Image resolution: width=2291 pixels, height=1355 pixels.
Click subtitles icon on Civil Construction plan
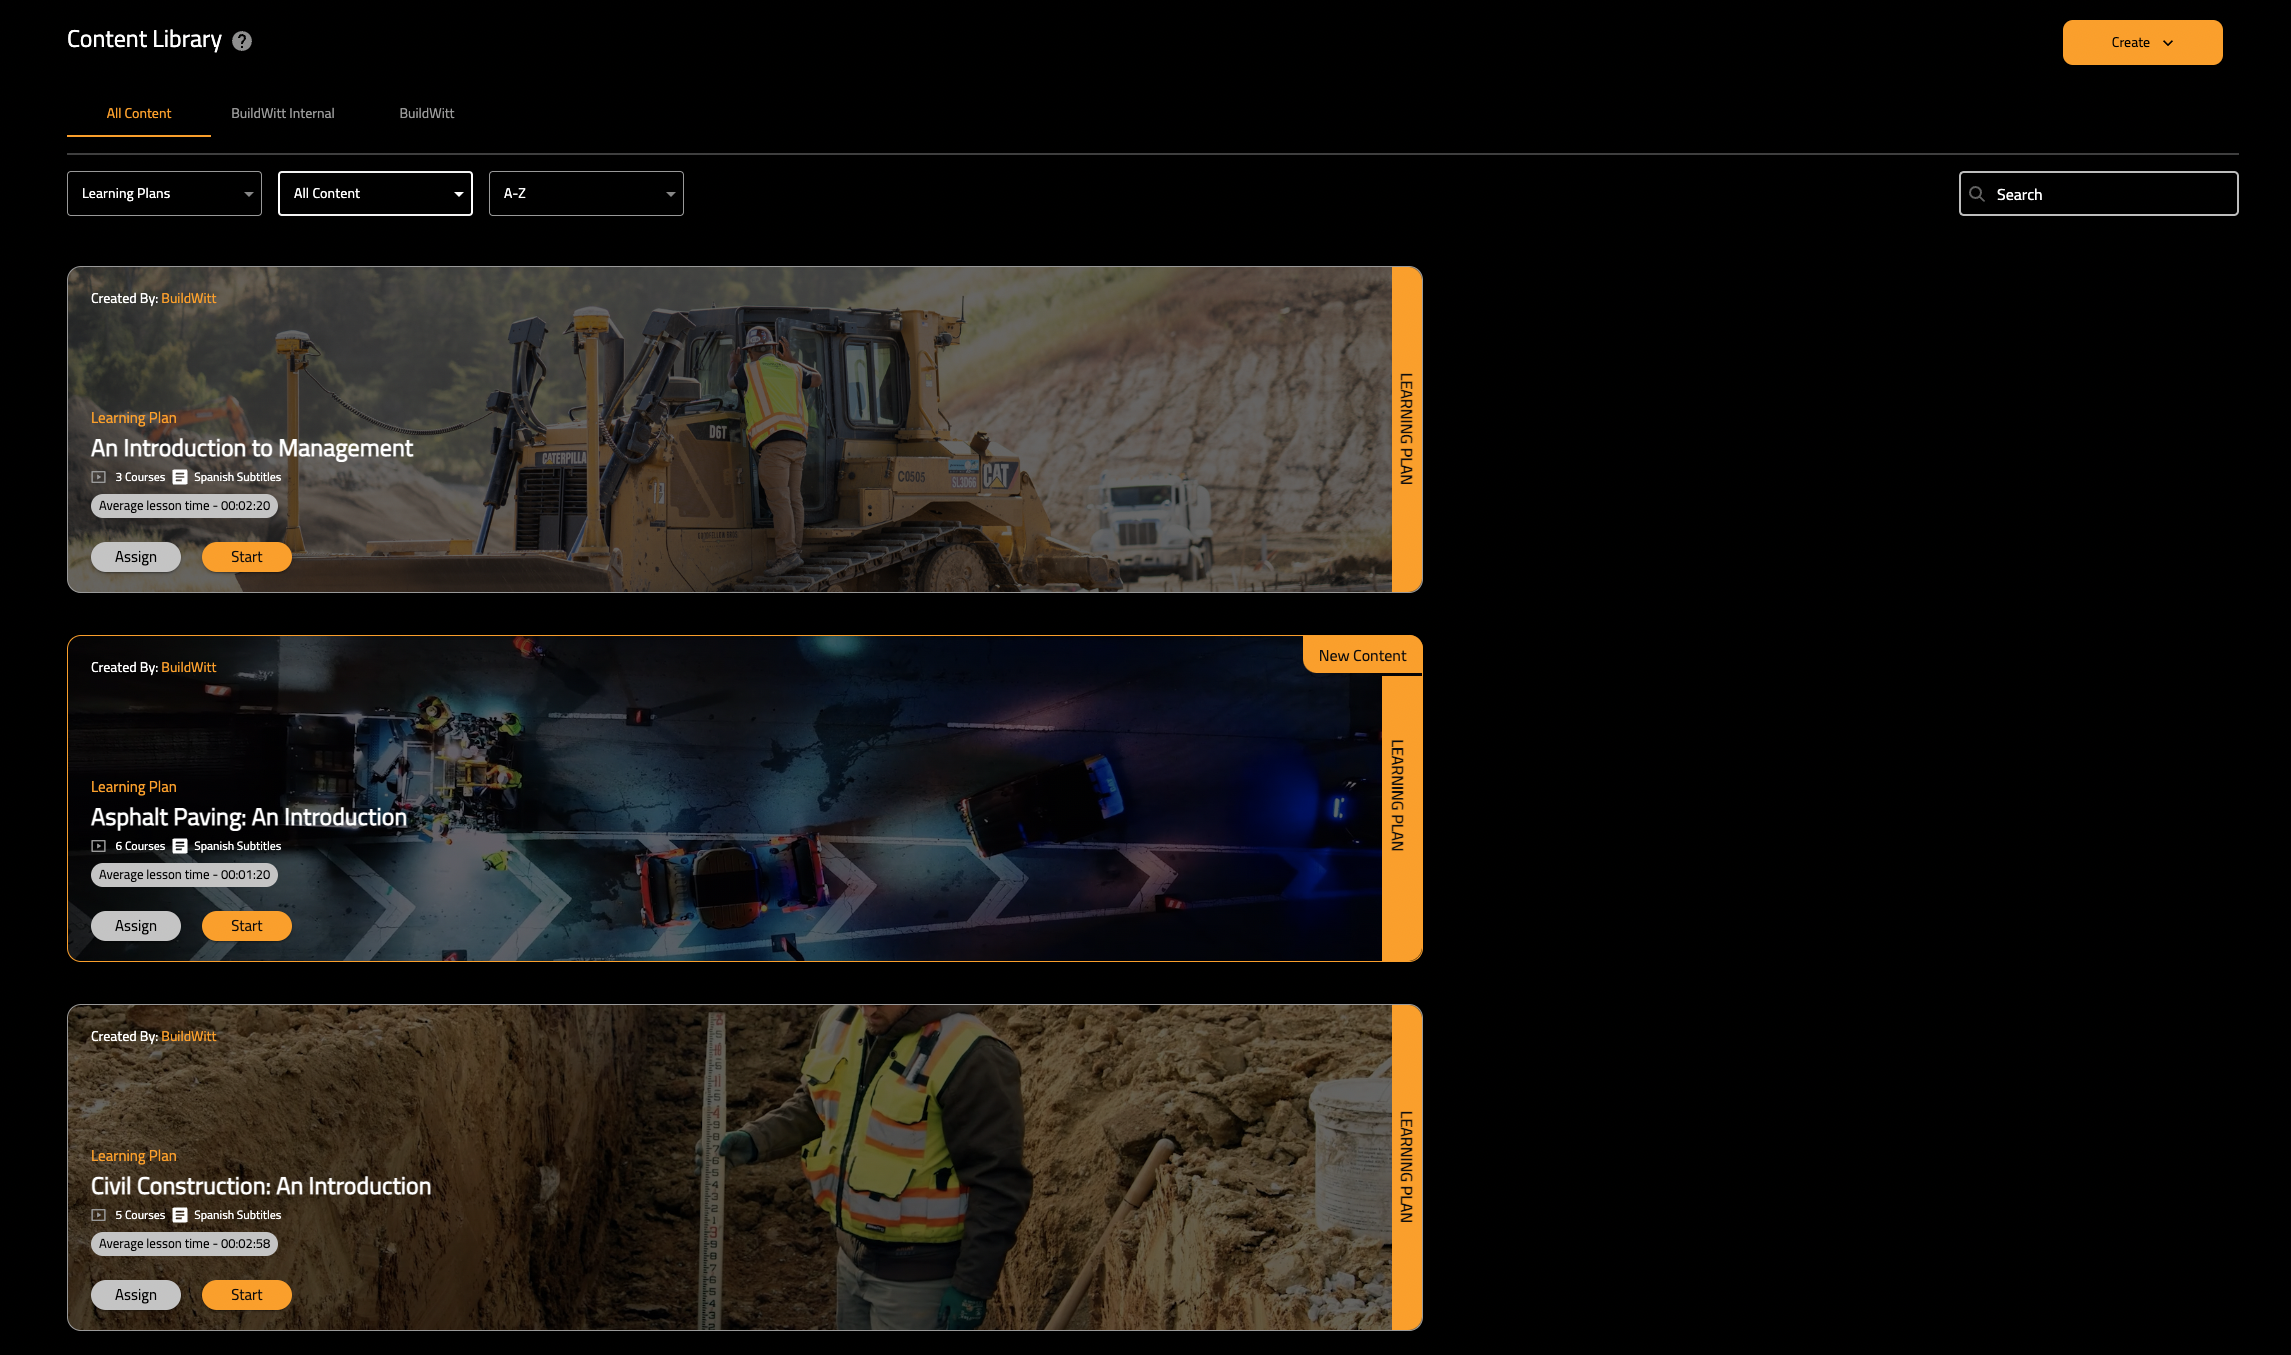coord(180,1215)
